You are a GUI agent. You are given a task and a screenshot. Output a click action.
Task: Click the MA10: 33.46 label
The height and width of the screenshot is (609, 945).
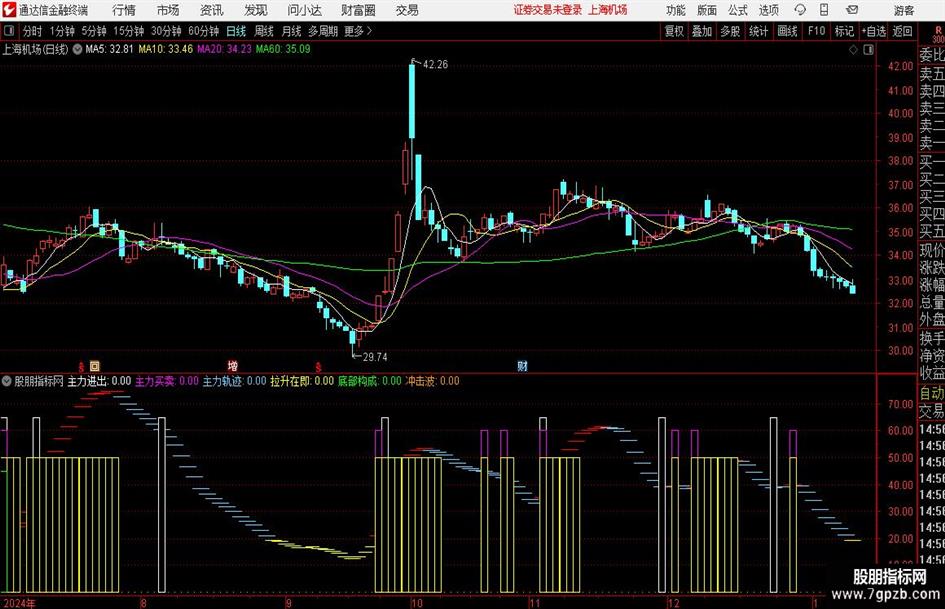tap(166, 49)
